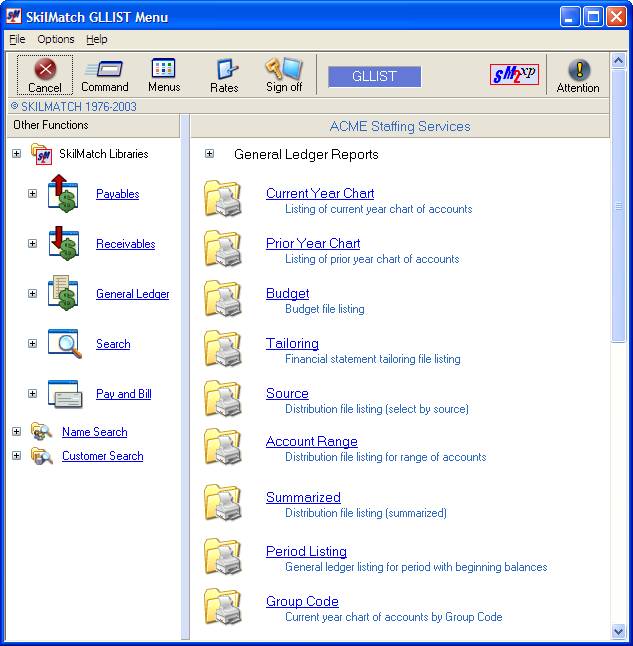633x646 pixels.
Task: Click the Source printer-folder icon
Action: [x=223, y=398]
